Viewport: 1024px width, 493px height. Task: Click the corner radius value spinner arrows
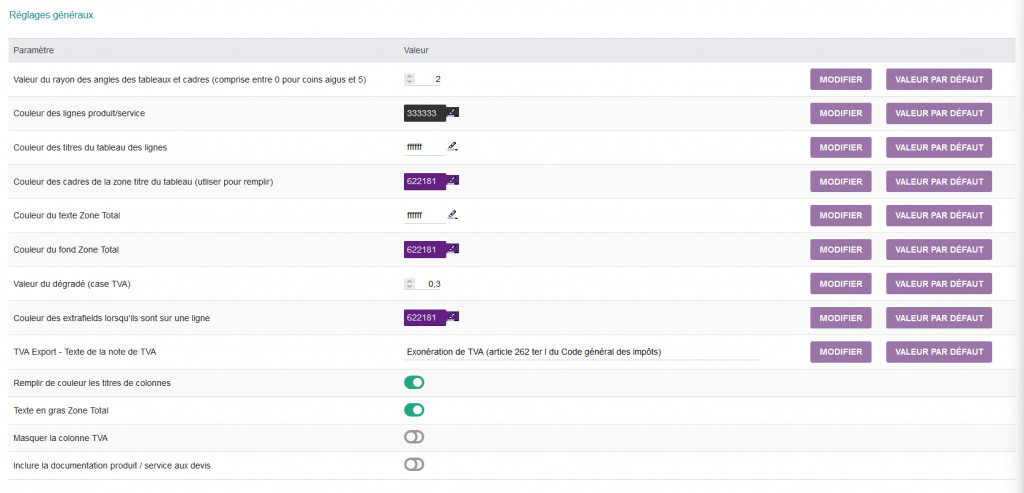pyautogui.click(x=409, y=79)
